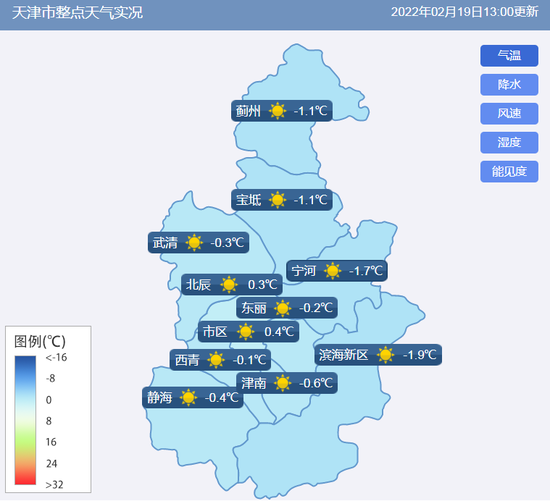Click the 图例(℃) legend title
550x501 pixels.
click(x=40, y=341)
